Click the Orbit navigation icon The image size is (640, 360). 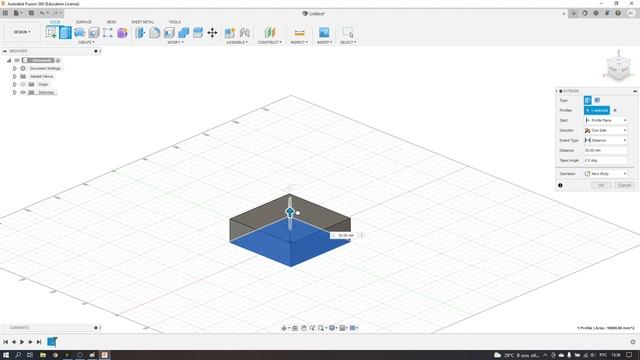point(284,328)
